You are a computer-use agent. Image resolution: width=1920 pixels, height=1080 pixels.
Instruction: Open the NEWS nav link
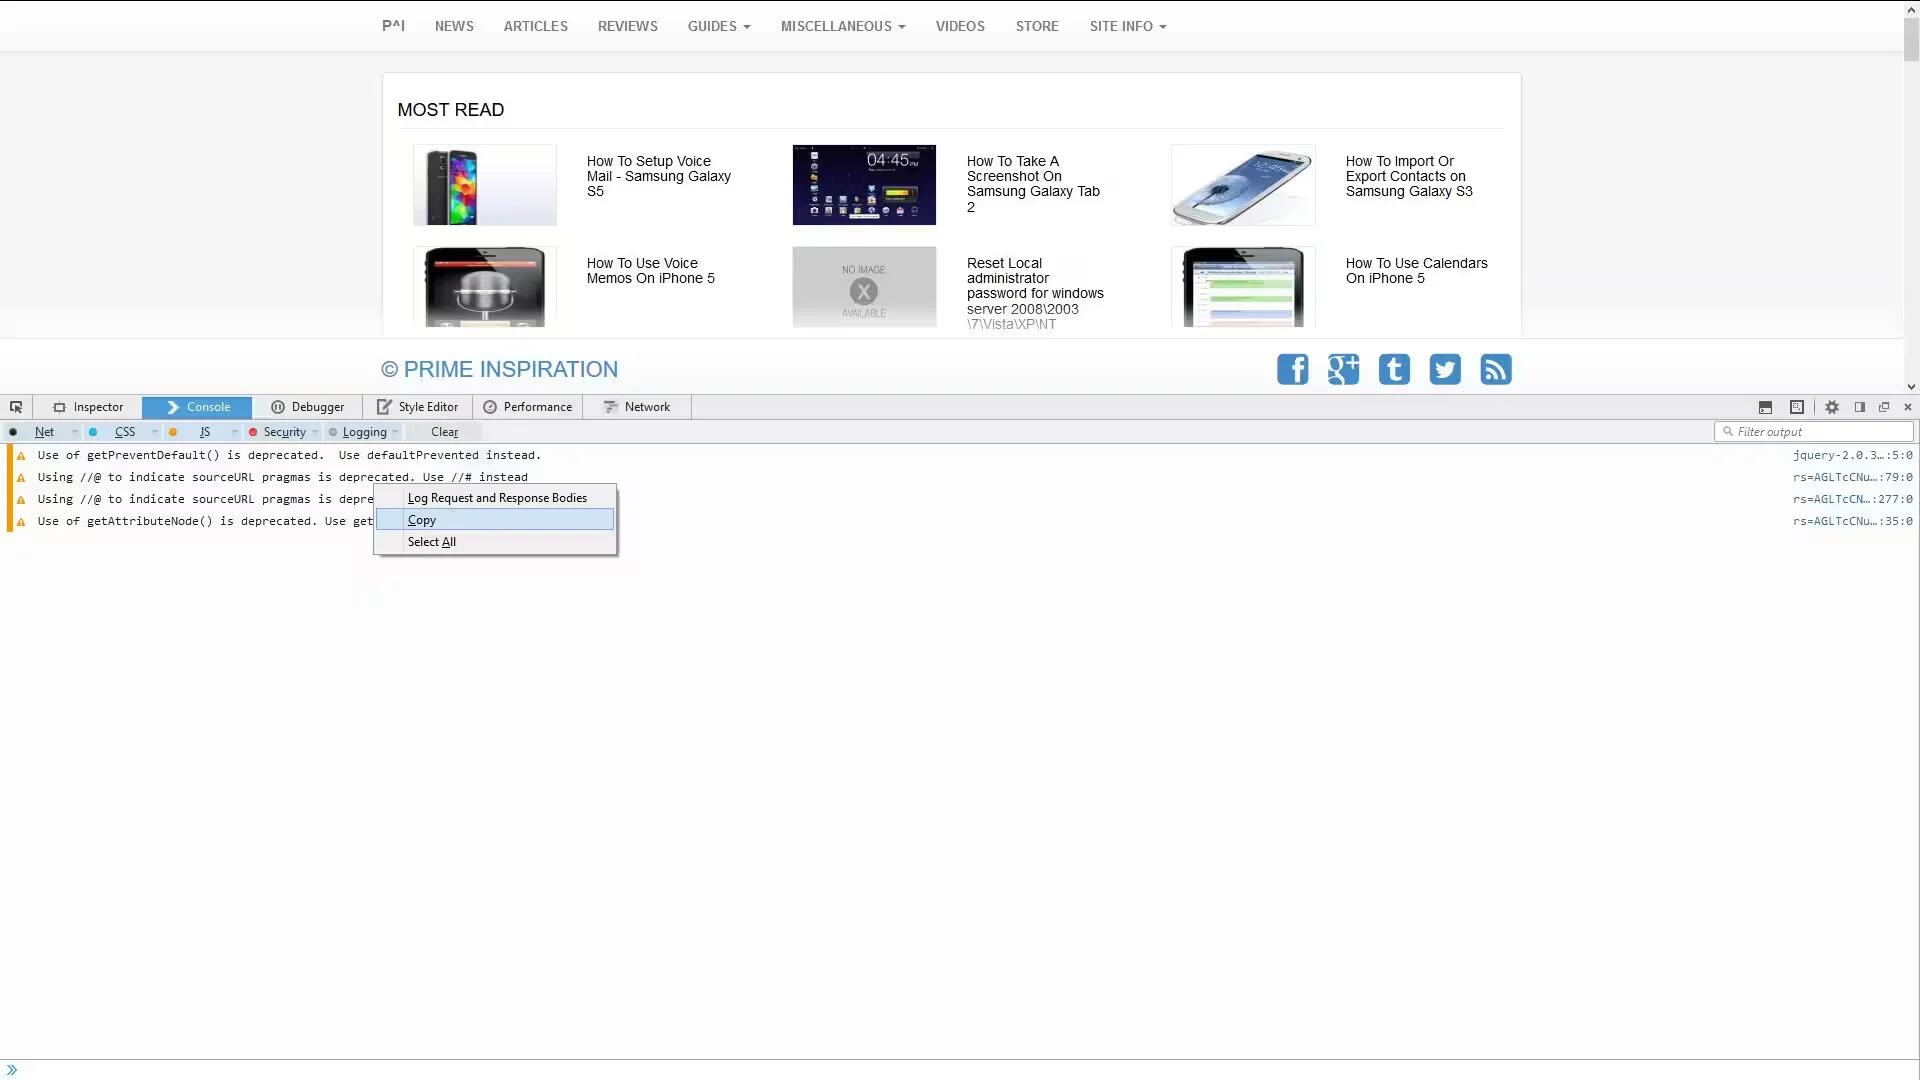click(x=454, y=26)
